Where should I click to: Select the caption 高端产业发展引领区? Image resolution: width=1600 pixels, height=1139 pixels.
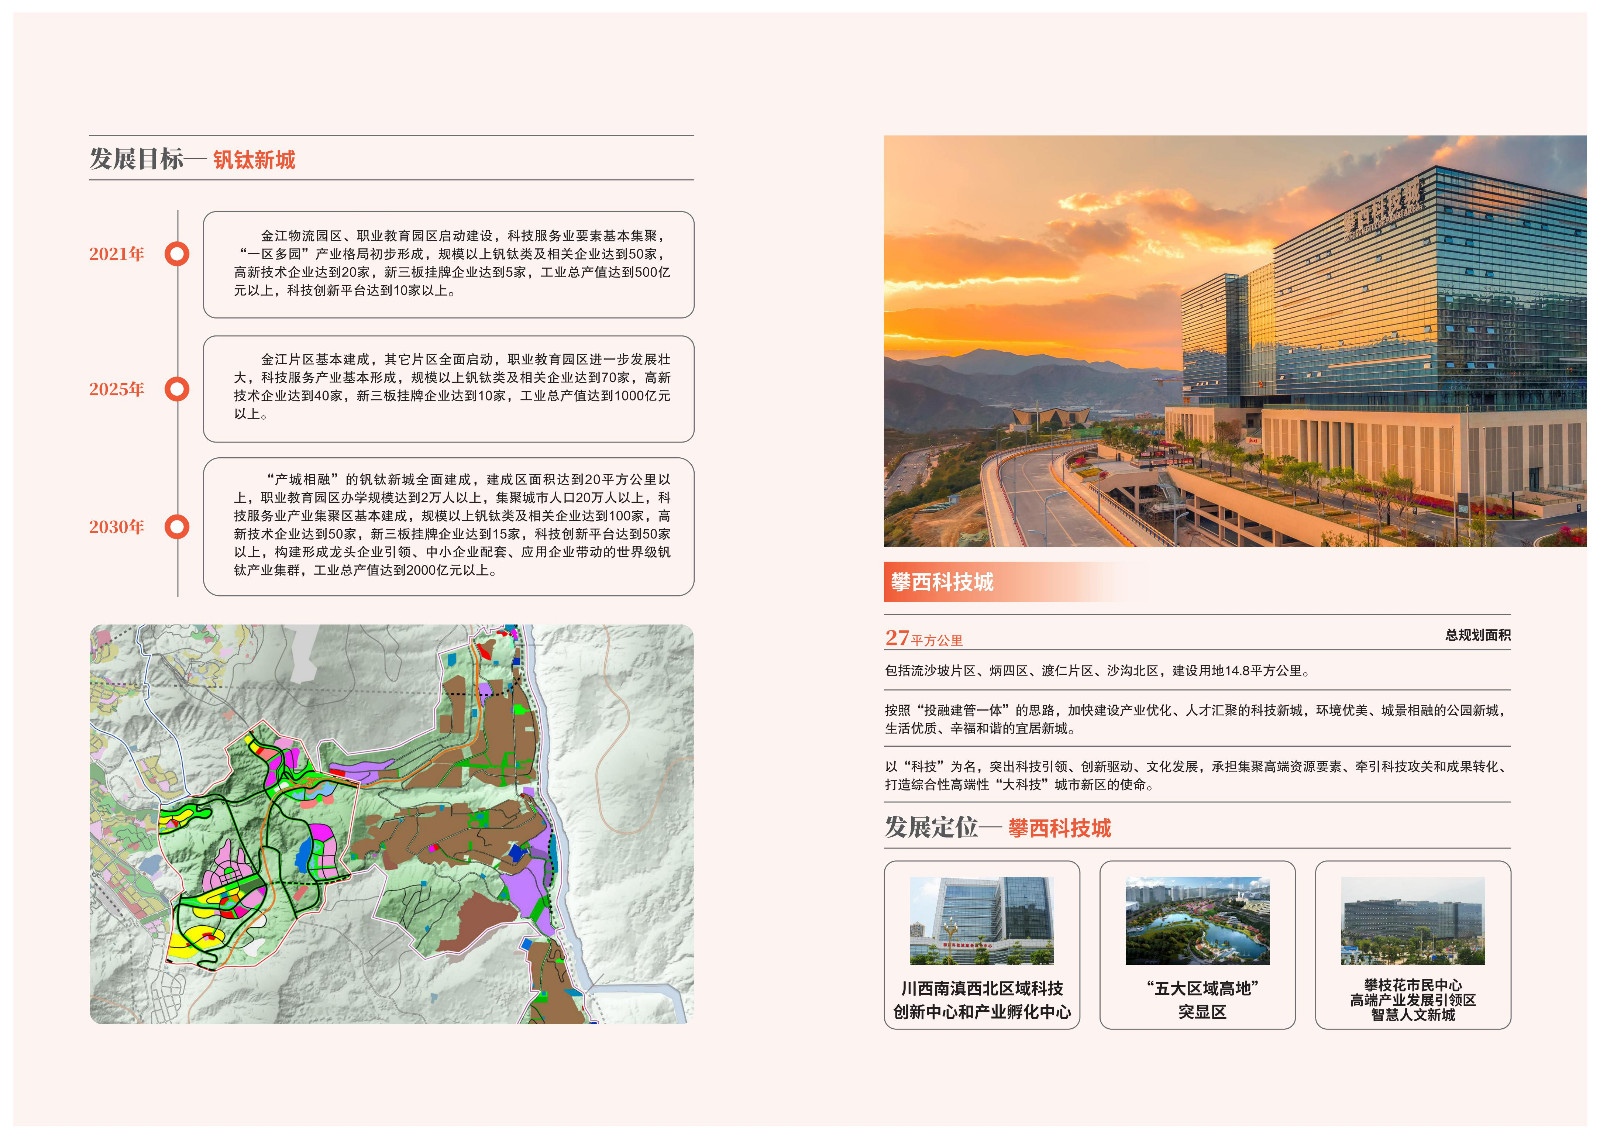1413,1000
